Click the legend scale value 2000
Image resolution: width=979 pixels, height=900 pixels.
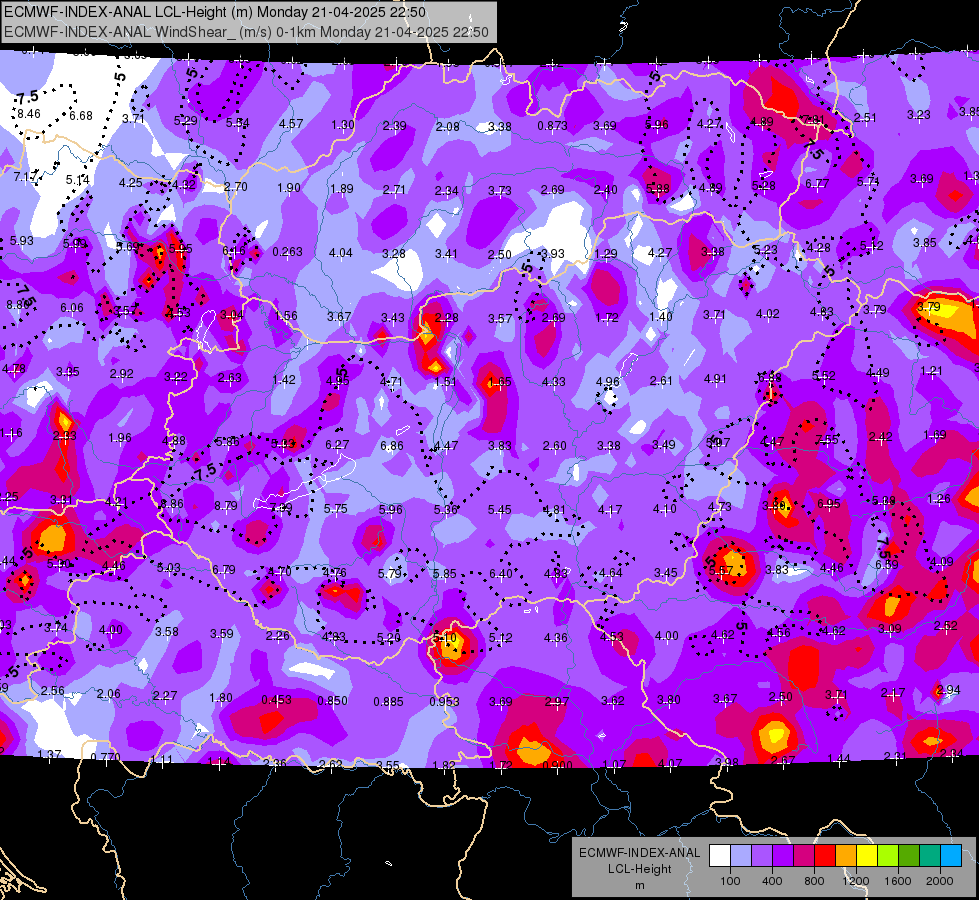(940, 881)
